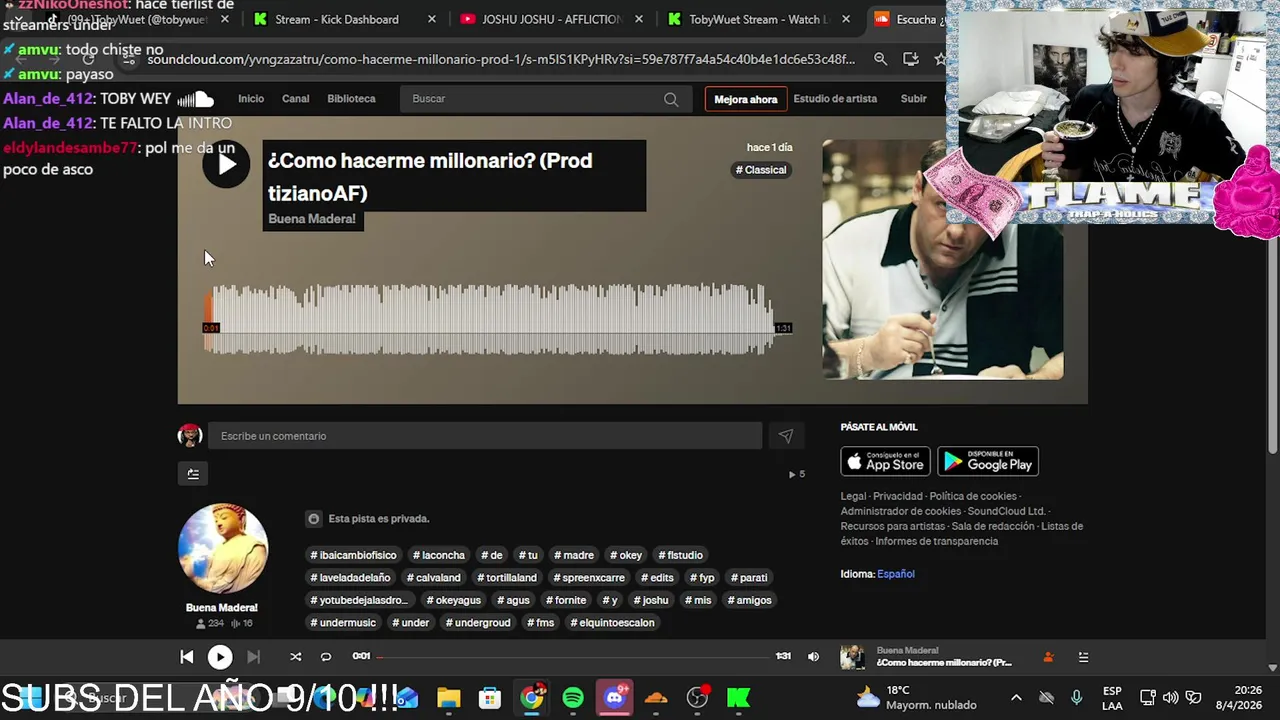The image size is (1280, 720).
Task: Open the Privacidad footer link
Action: (898, 496)
